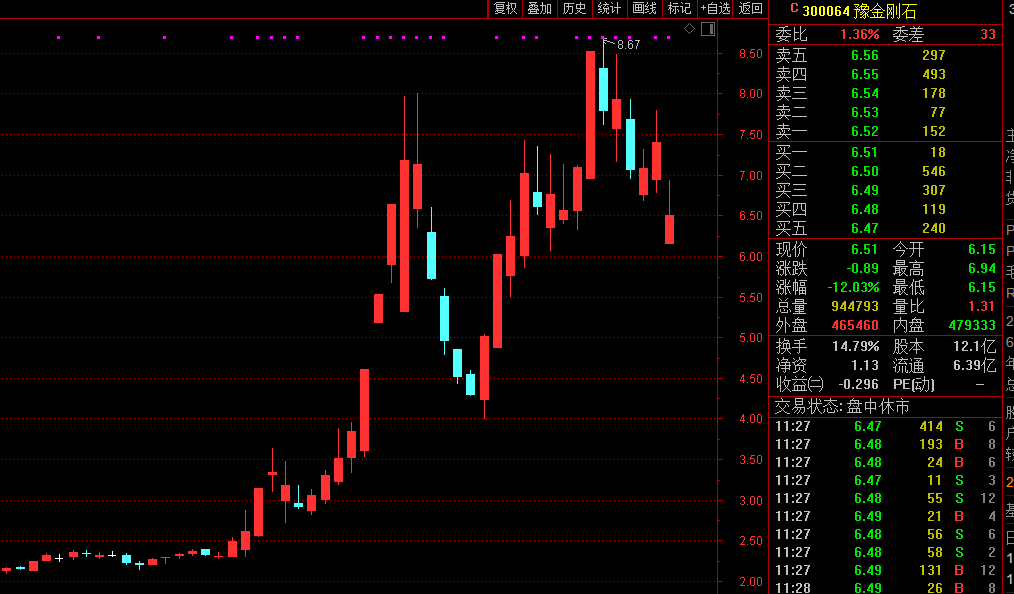Click the leftmost magenta dot marker
1014x594 pixels.
pos(59,38)
